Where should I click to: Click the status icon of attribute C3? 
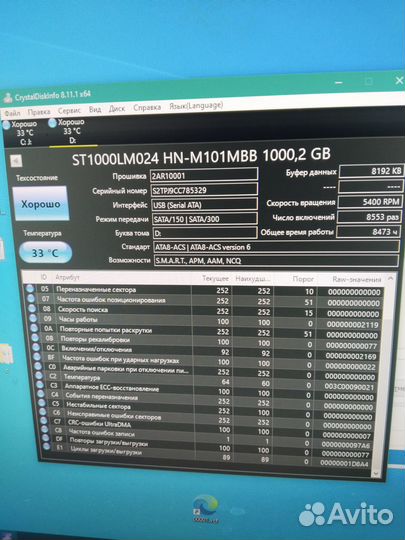coord(40,385)
